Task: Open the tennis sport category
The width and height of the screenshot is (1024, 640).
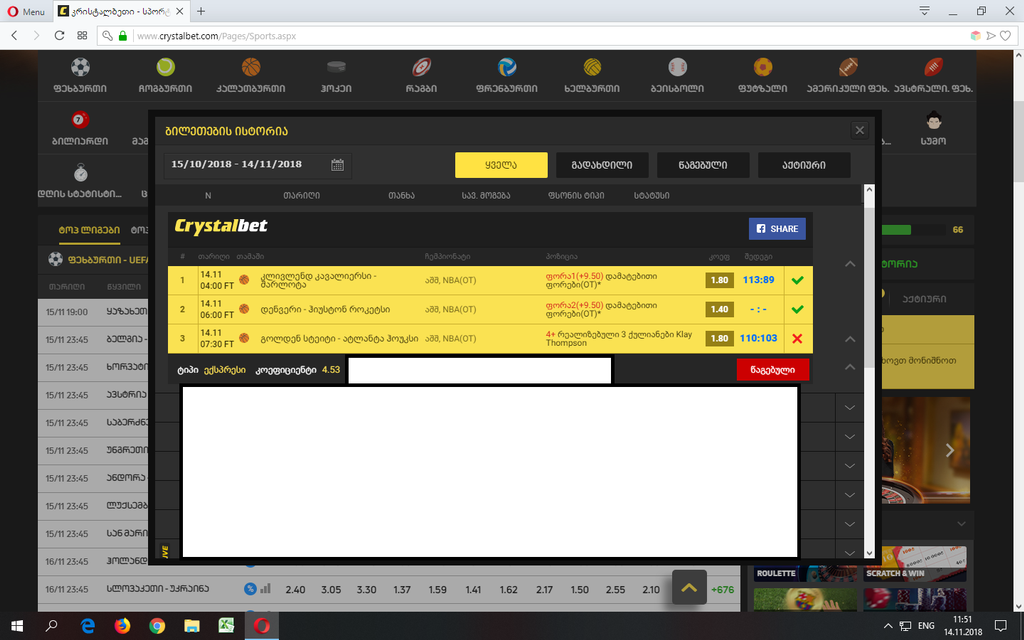Action: click(x=165, y=67)
